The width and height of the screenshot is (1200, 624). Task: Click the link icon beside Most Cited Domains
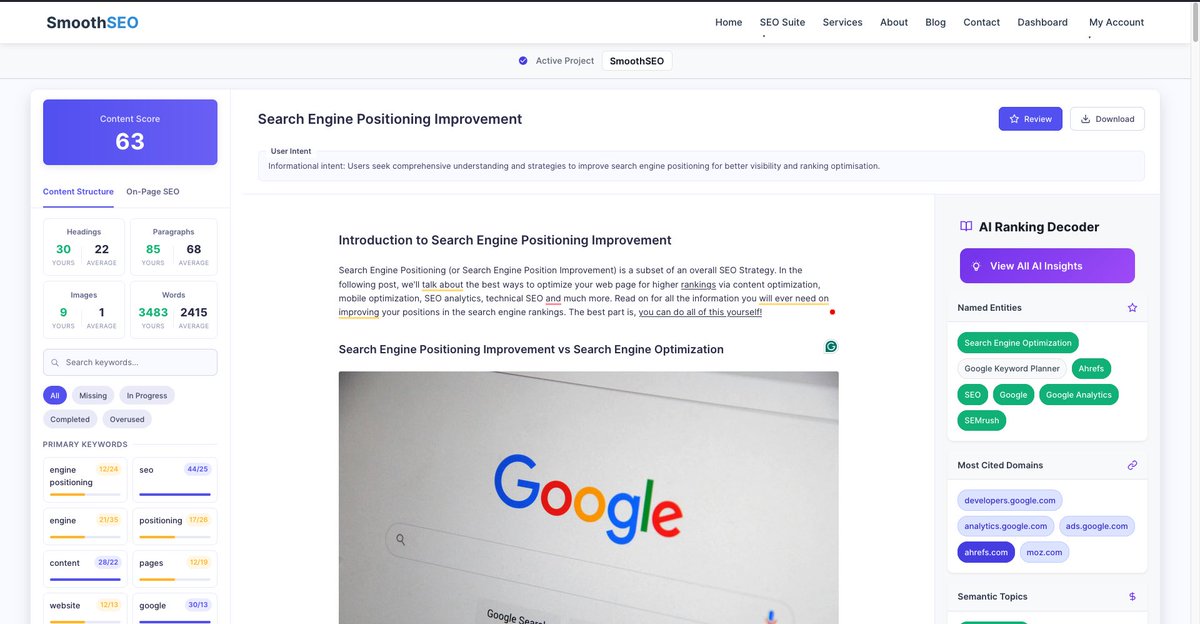tap(1132, 465)
